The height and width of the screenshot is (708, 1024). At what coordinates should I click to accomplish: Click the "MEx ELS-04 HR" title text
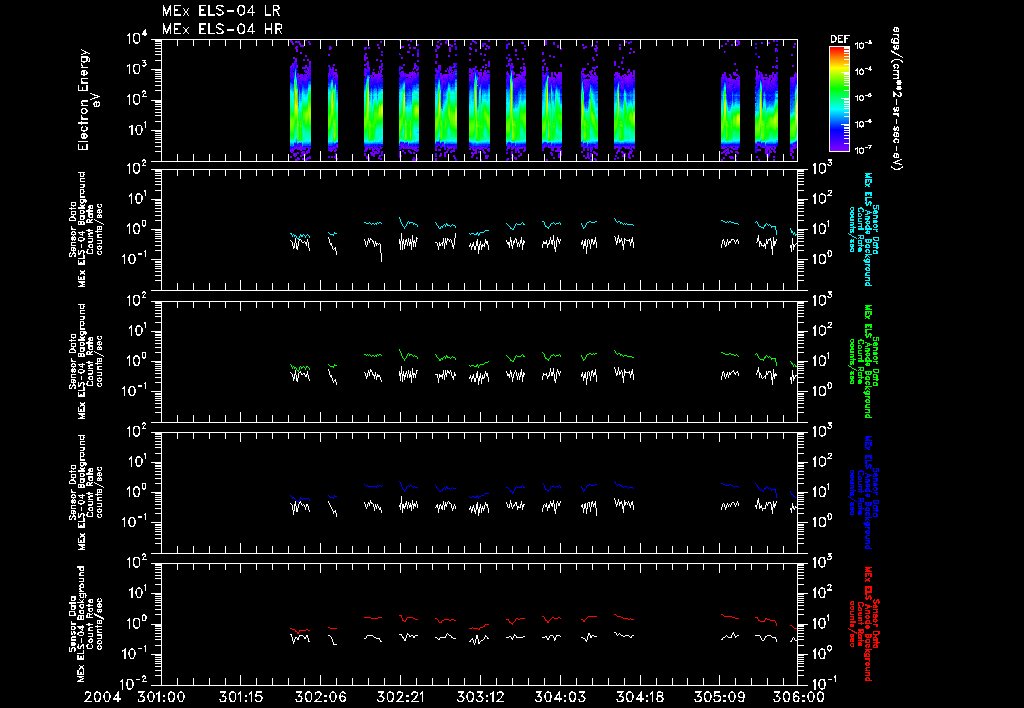click(x=222, y=29)
